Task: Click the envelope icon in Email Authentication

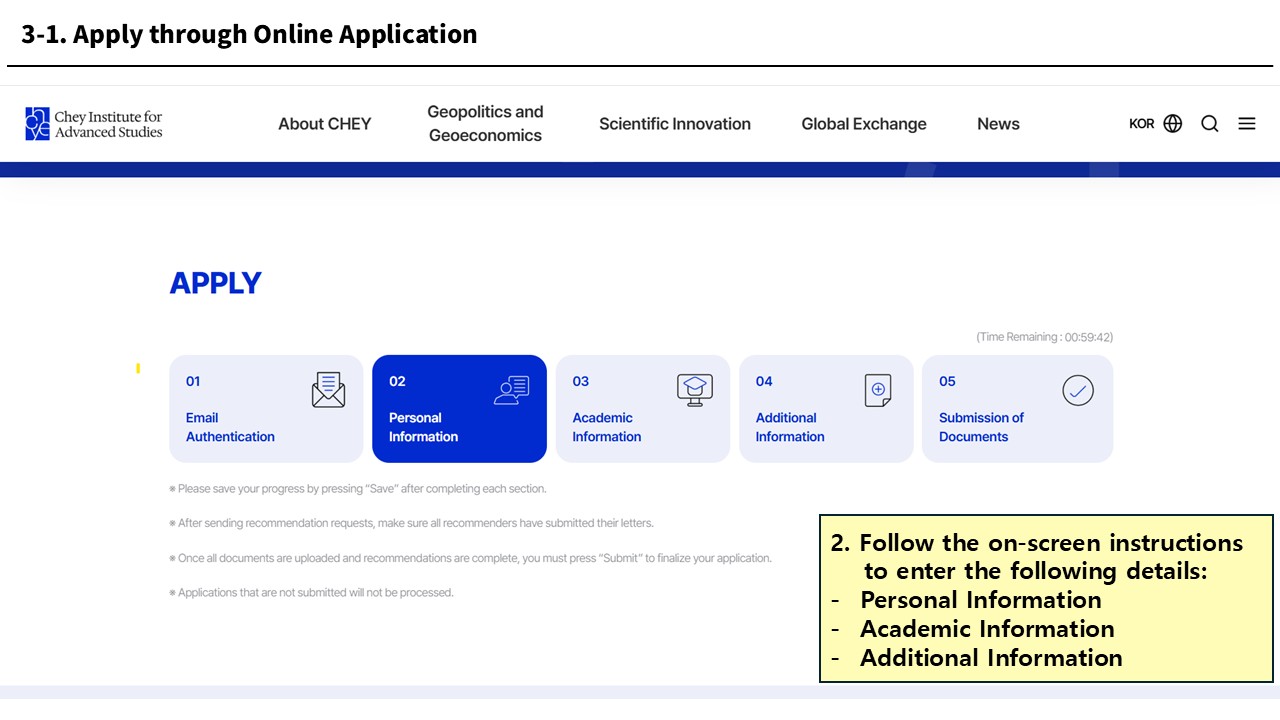Action: click(x=328, y=390)
